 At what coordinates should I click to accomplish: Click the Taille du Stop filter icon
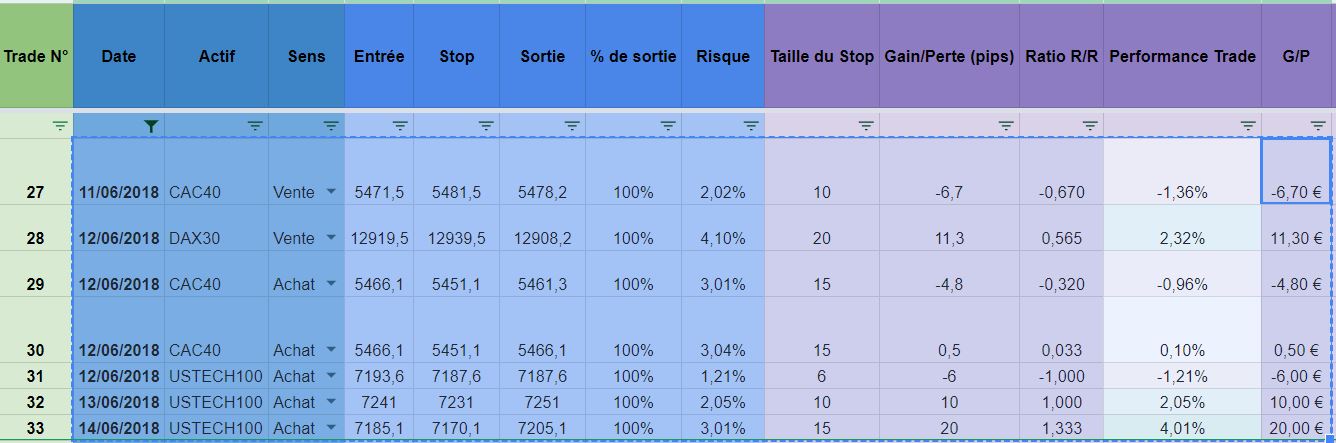coord(867,126)
